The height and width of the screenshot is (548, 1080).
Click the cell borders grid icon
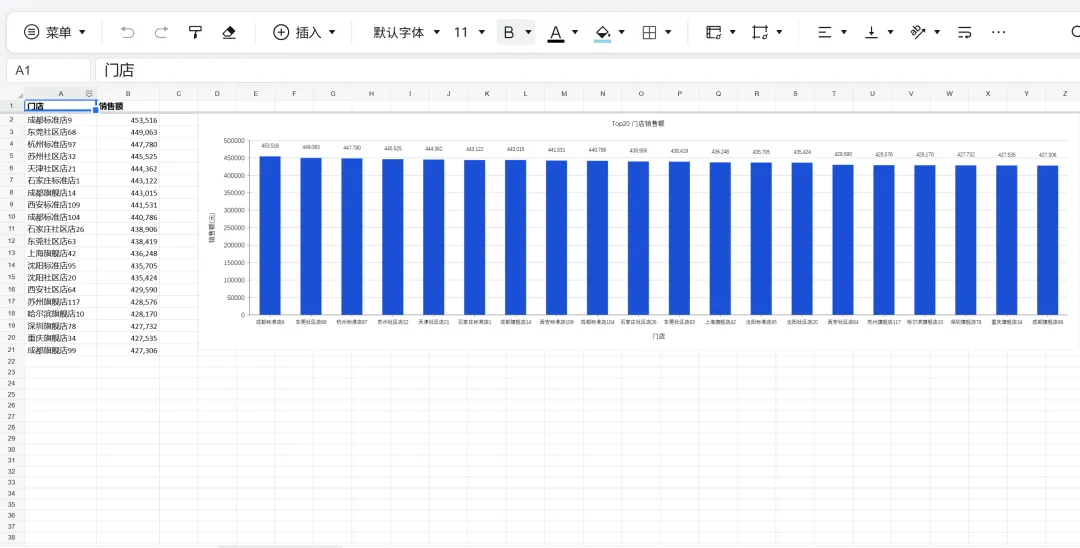(649, 32)
